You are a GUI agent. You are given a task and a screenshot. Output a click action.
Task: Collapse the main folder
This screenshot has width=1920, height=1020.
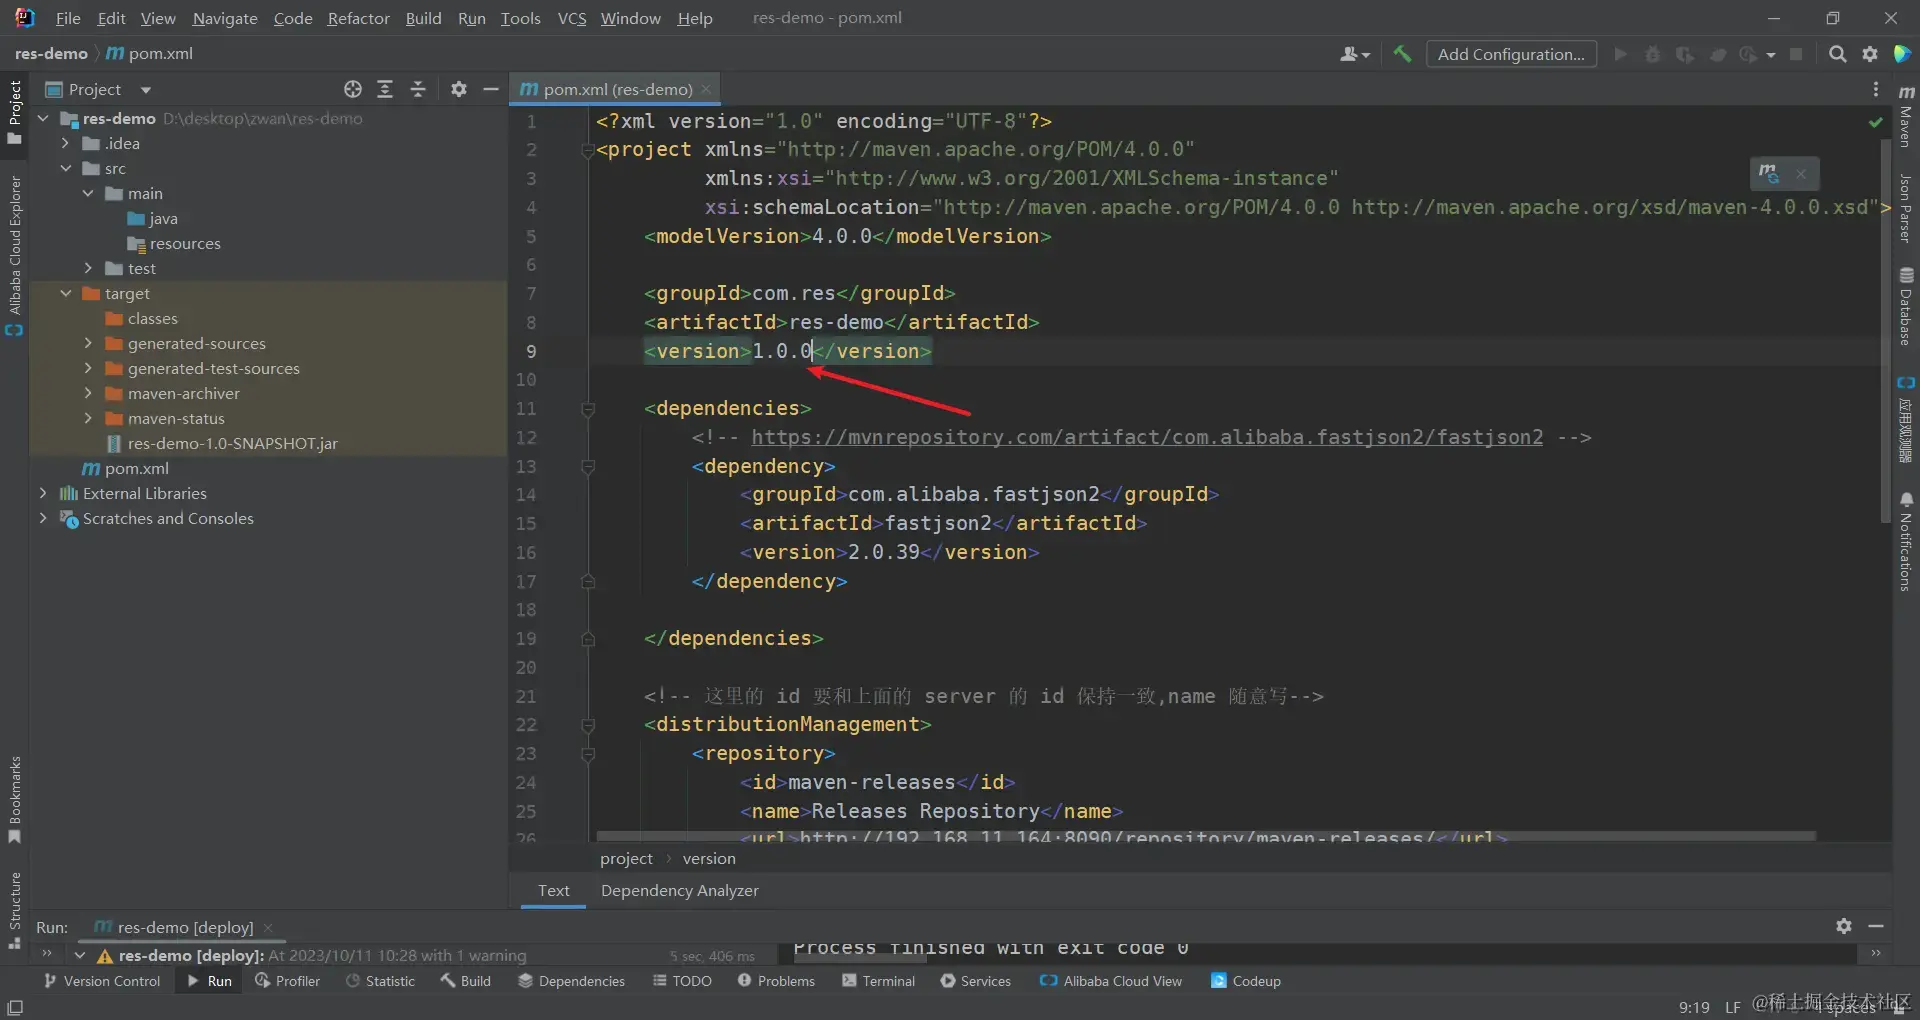click(88, 193)
